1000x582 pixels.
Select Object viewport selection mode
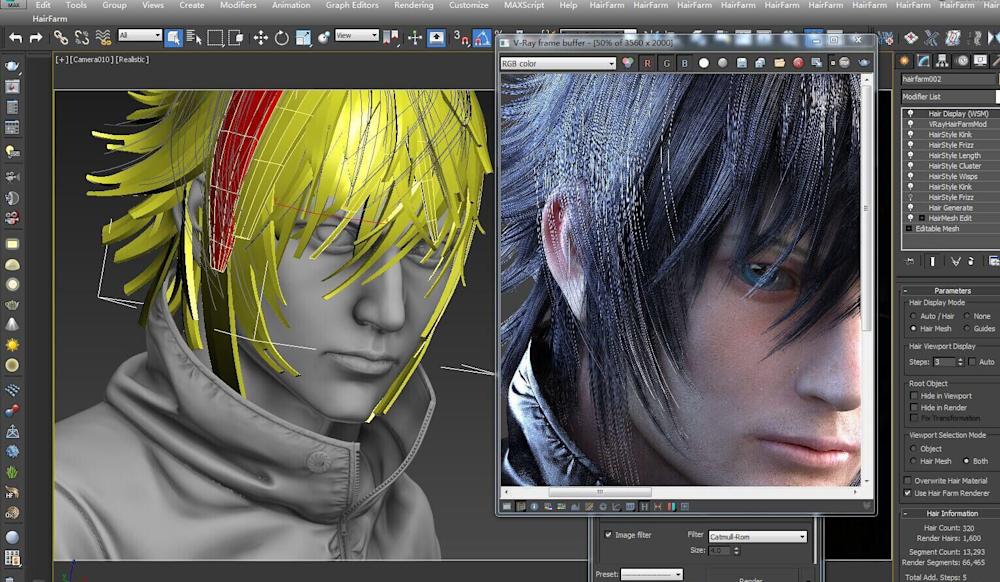(x=913, y=449)
